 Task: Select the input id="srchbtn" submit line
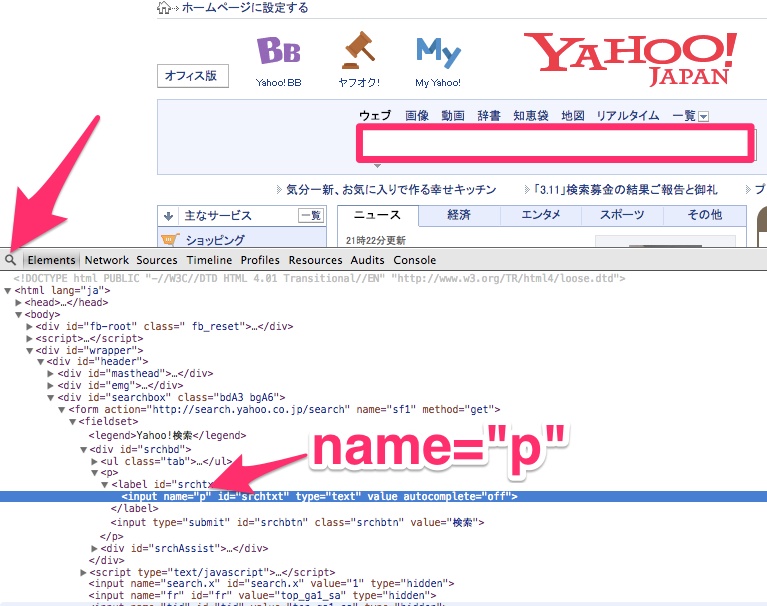[x=297, y=522]
